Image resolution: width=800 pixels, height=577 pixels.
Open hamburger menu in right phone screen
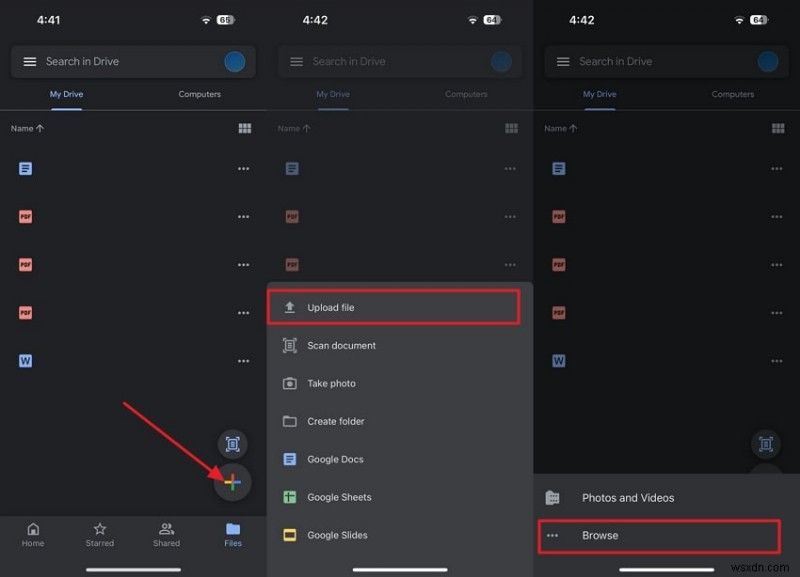pos(563,62)
